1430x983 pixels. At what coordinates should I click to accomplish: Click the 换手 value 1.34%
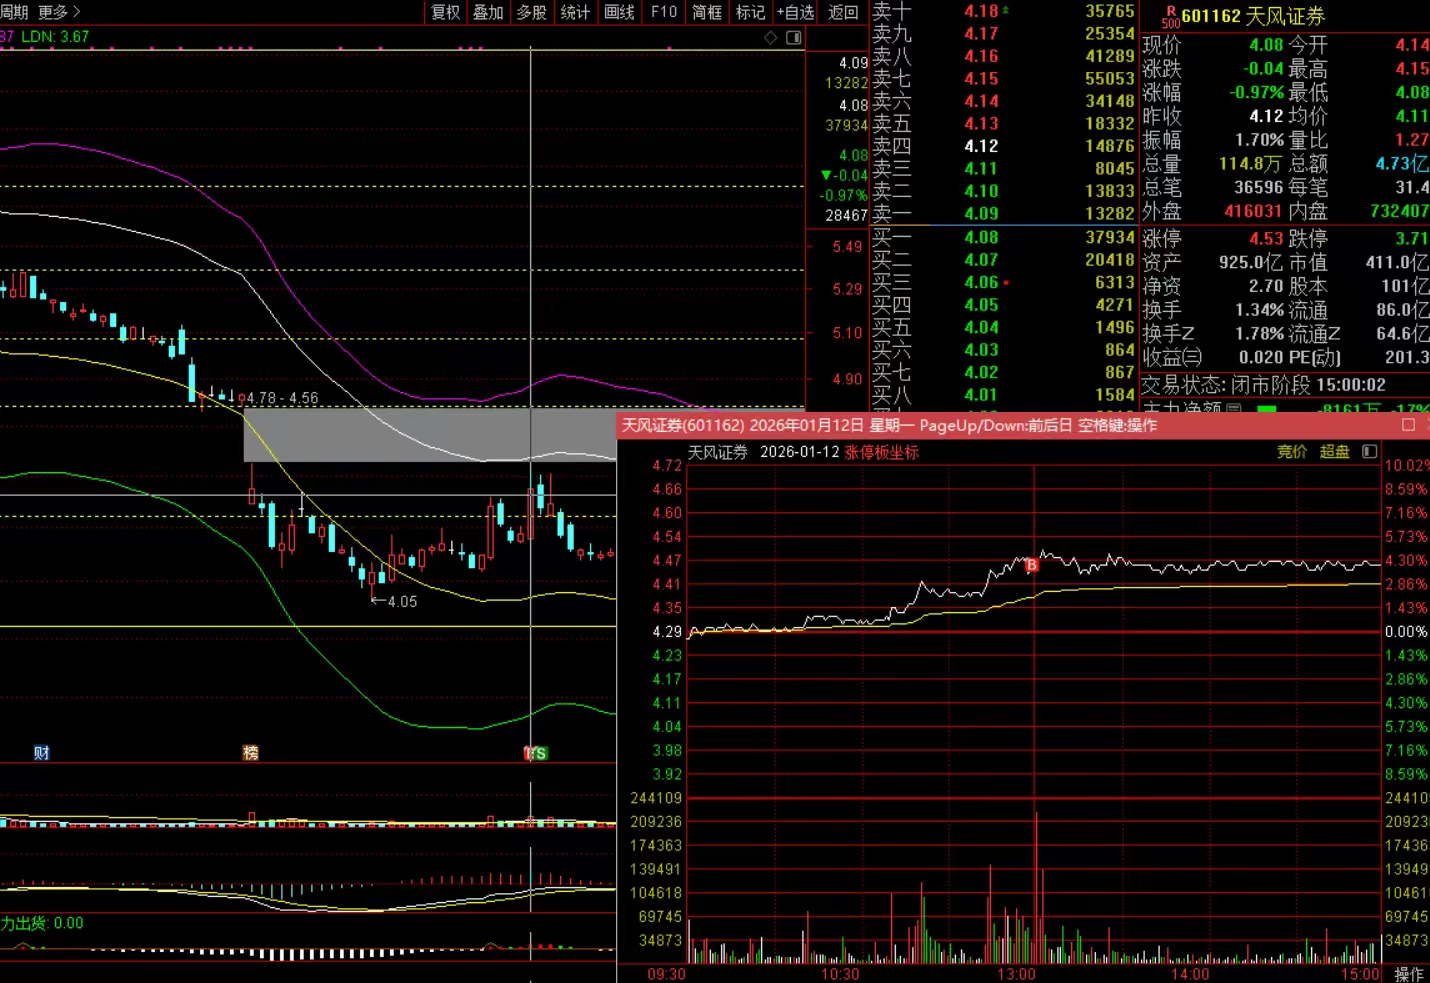click(x=1259, y=310)
